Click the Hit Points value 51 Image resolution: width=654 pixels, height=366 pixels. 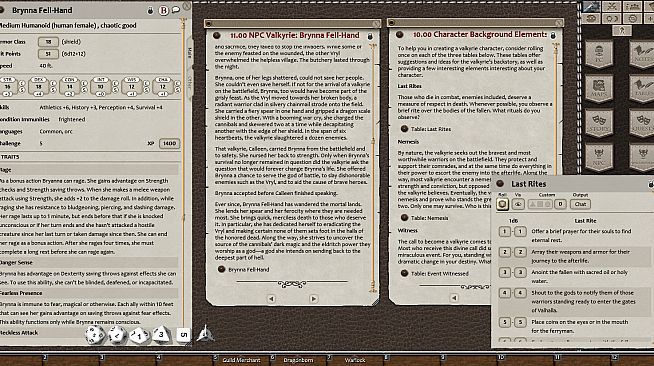(48, 54)
